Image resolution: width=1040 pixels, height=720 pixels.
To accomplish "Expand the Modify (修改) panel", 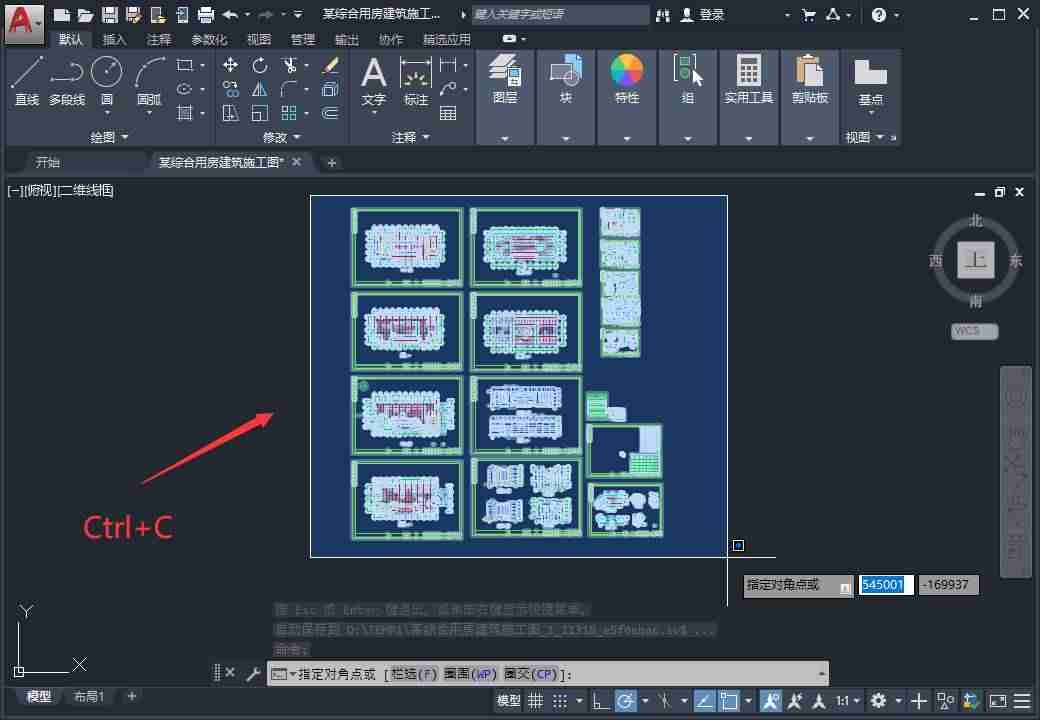I will pos(282,137).
